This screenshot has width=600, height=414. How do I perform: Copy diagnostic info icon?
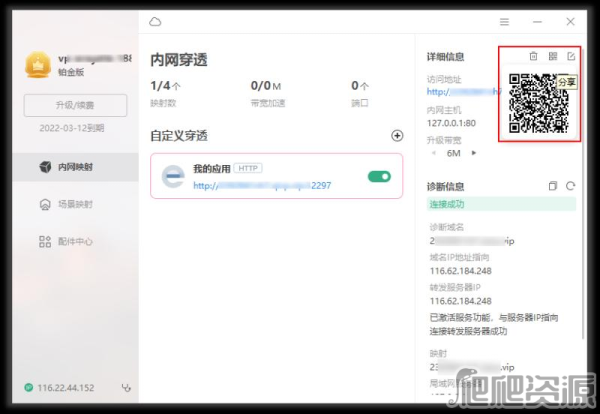point(553,186)
